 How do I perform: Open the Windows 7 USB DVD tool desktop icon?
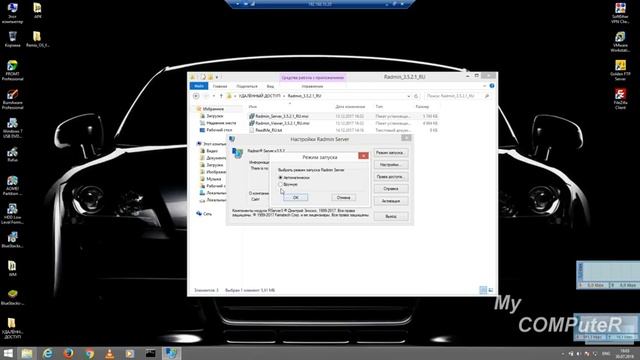tap(12, 128)
